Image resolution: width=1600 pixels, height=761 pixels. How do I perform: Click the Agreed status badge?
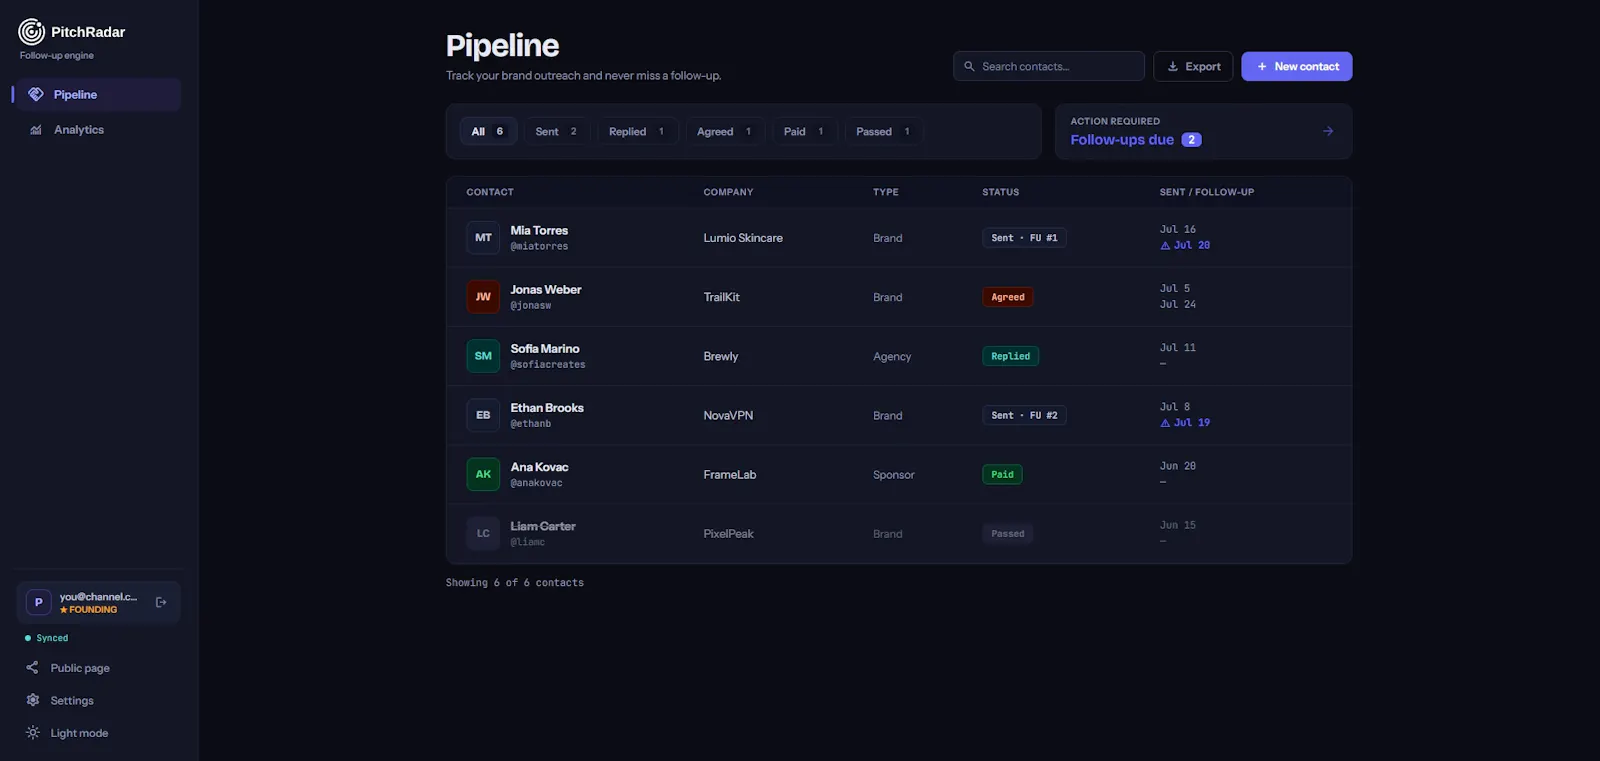(x=1008, y=297)
